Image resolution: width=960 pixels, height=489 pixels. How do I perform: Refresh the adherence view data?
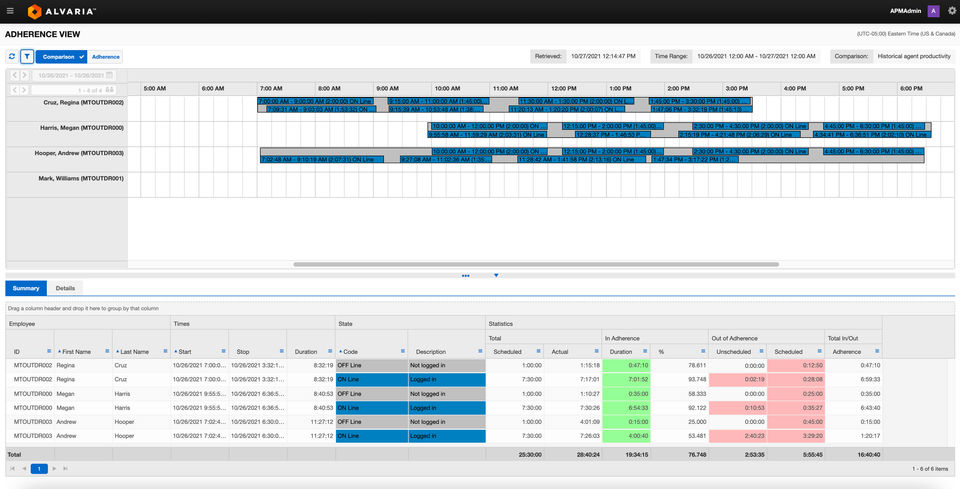[x=12, y=57]
